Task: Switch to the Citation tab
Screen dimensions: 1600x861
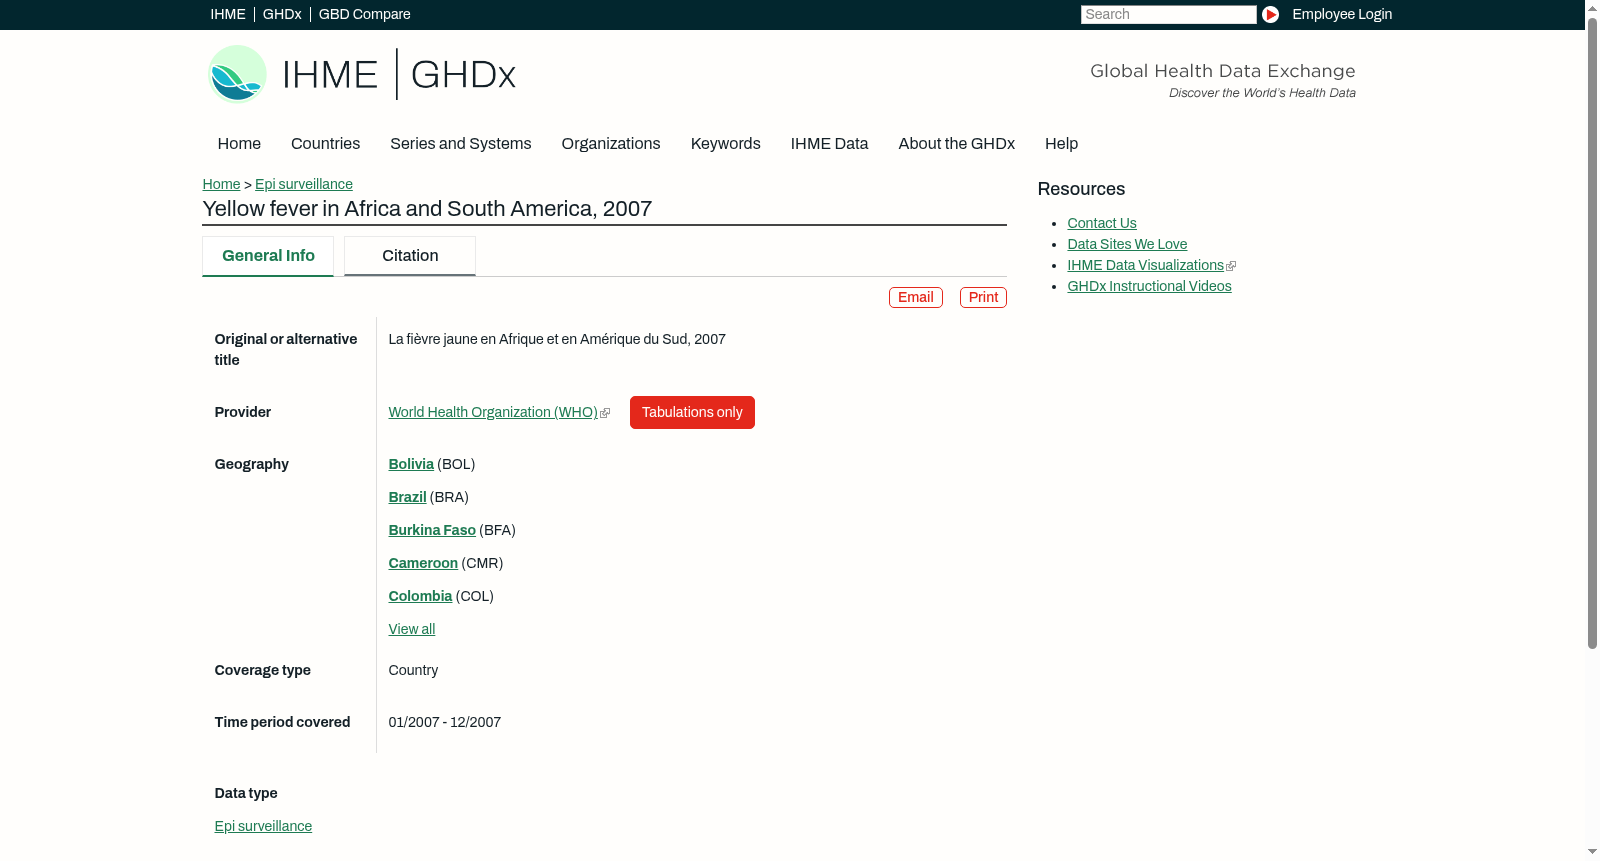Action: (x=410, y=256)
